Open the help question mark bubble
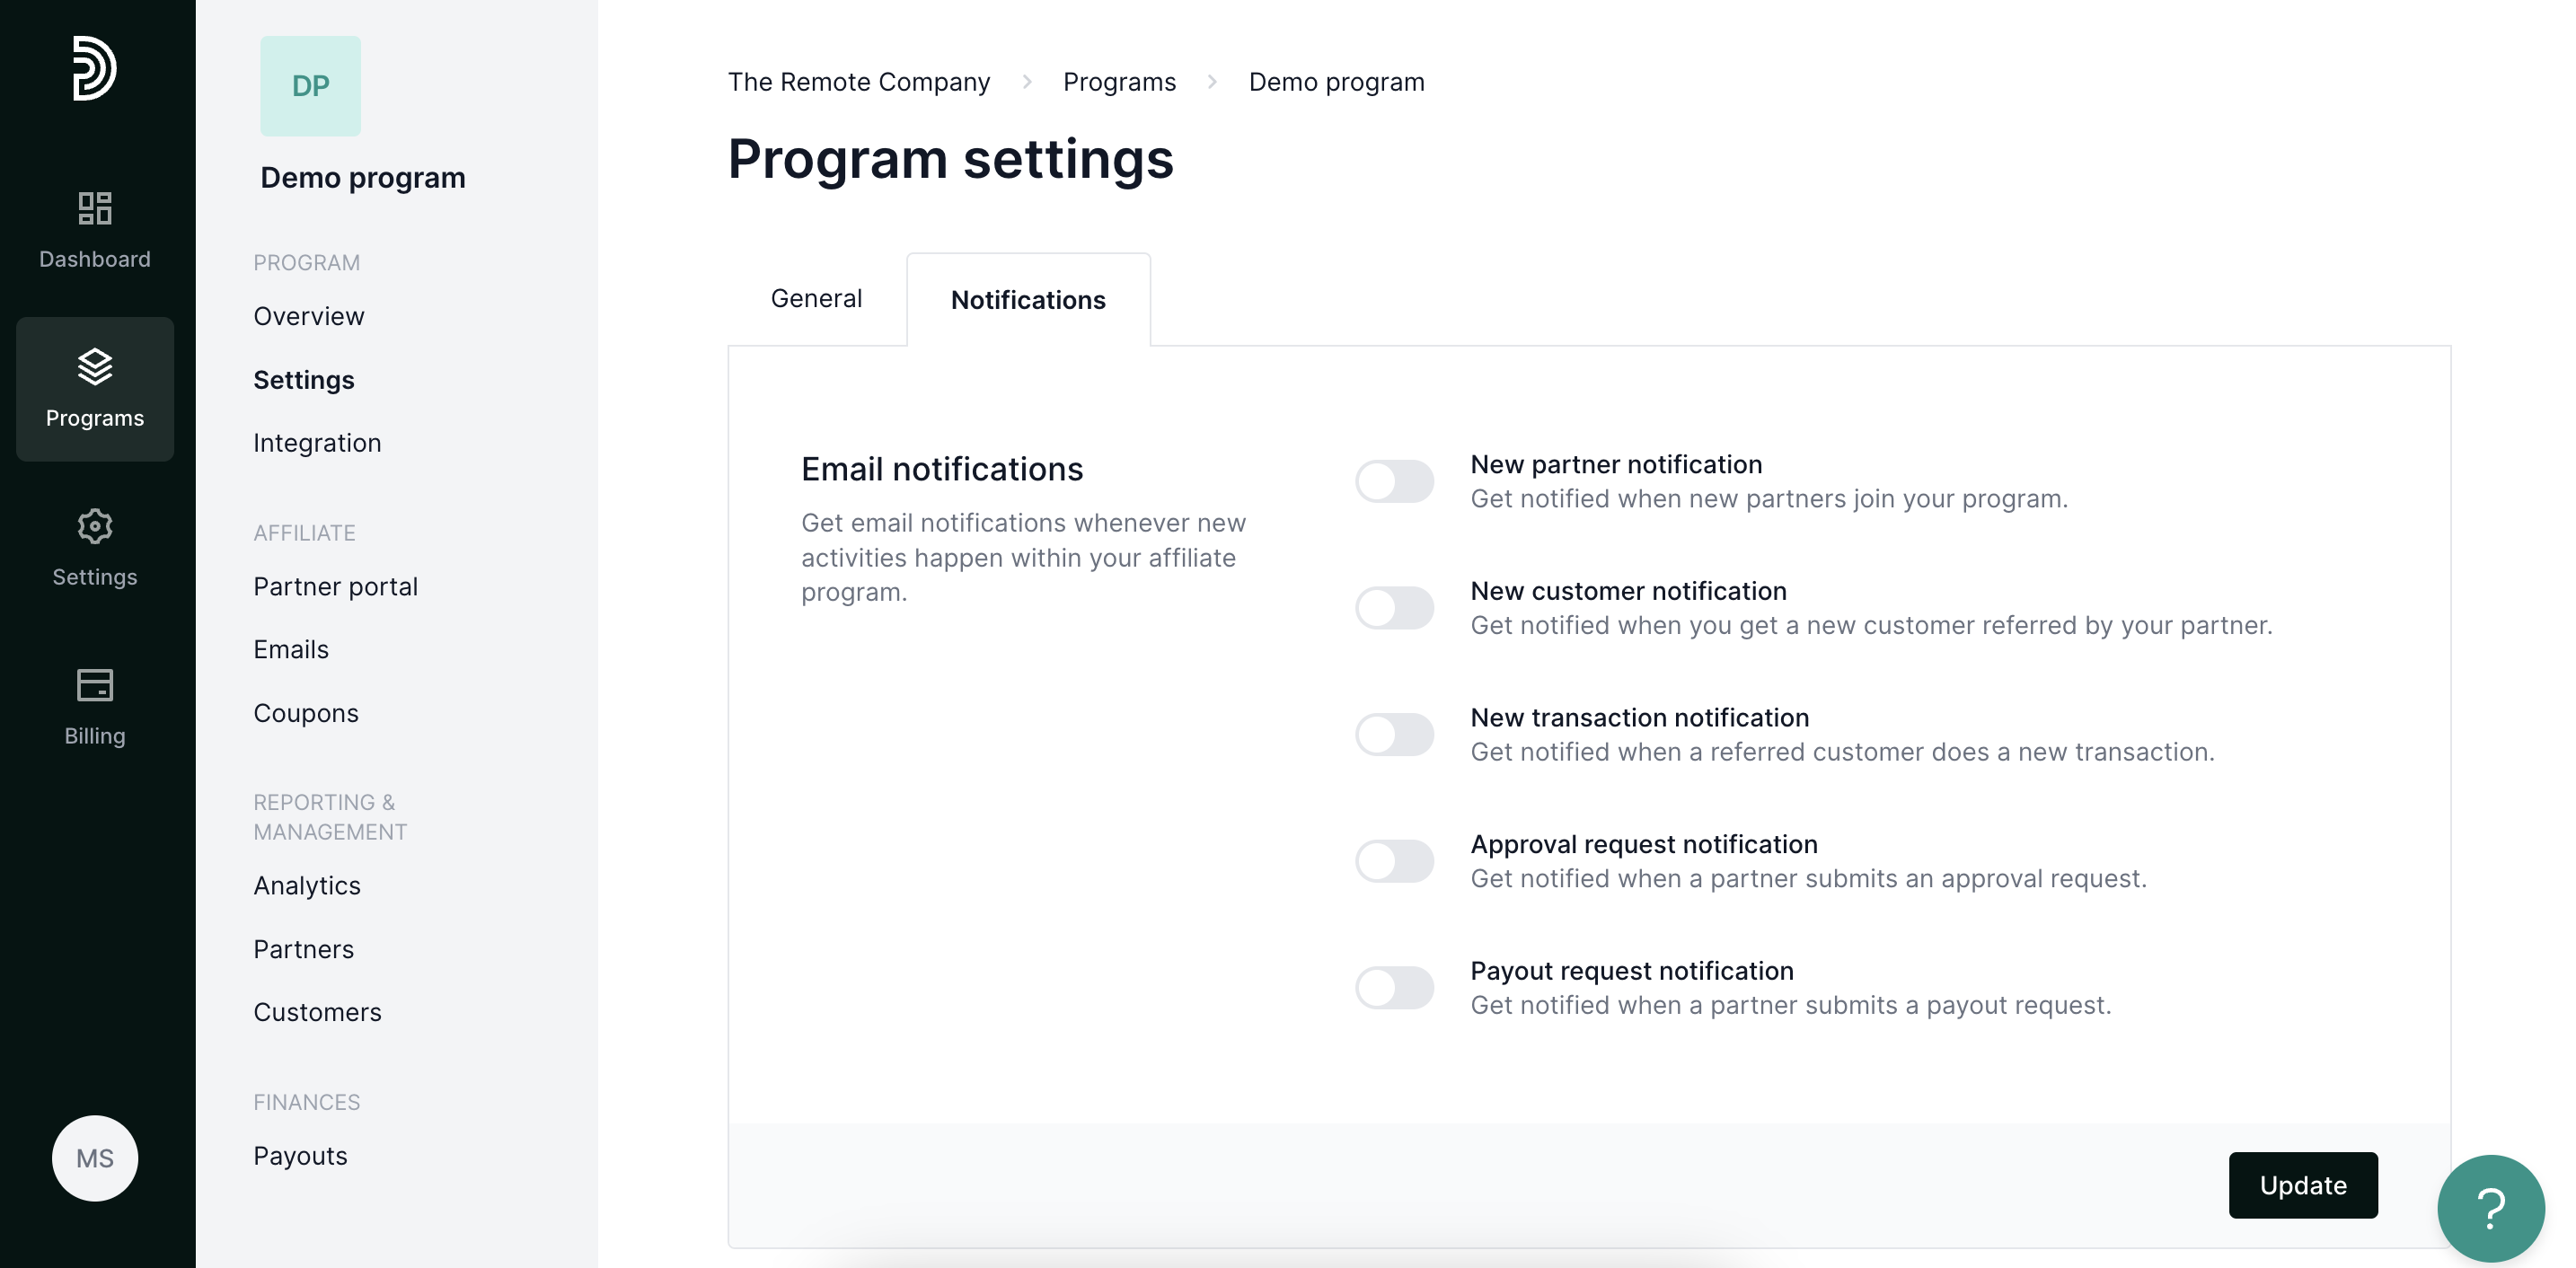 (2490, 1208)
